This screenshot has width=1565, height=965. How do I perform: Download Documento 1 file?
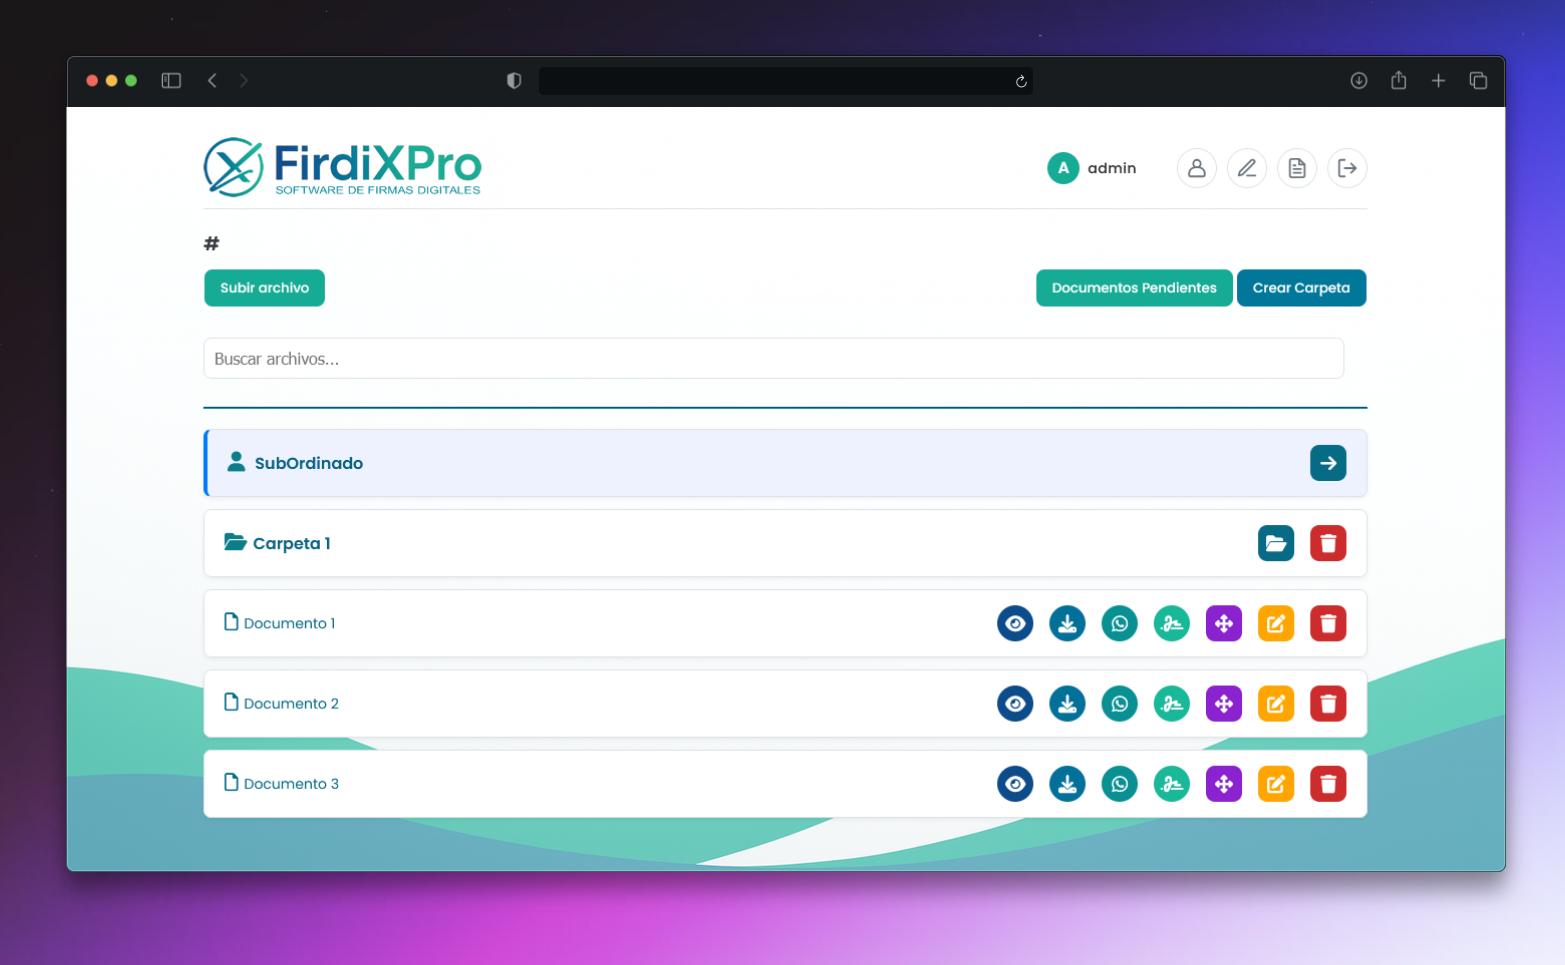coord(1067,624)
